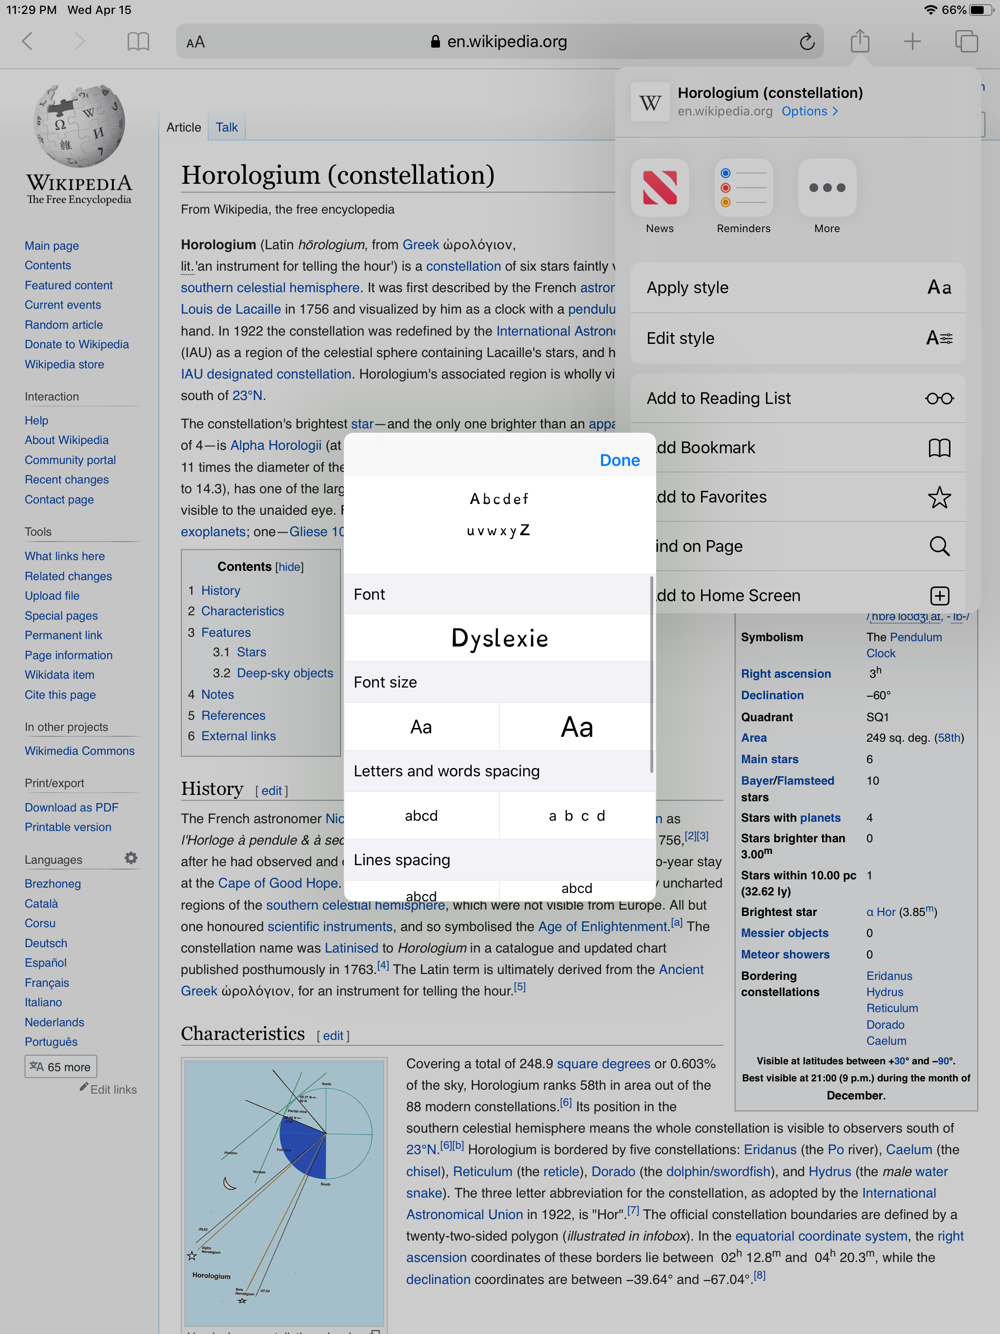Open the What links here tool
Screen dimensions: 1000x1334
pos(65,557)
